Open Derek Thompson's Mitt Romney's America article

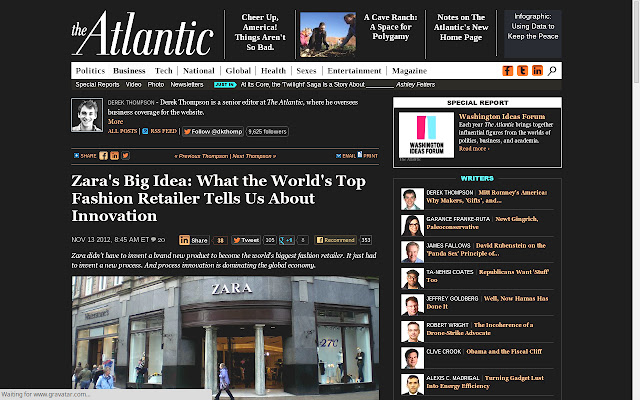tap(486, 196)
